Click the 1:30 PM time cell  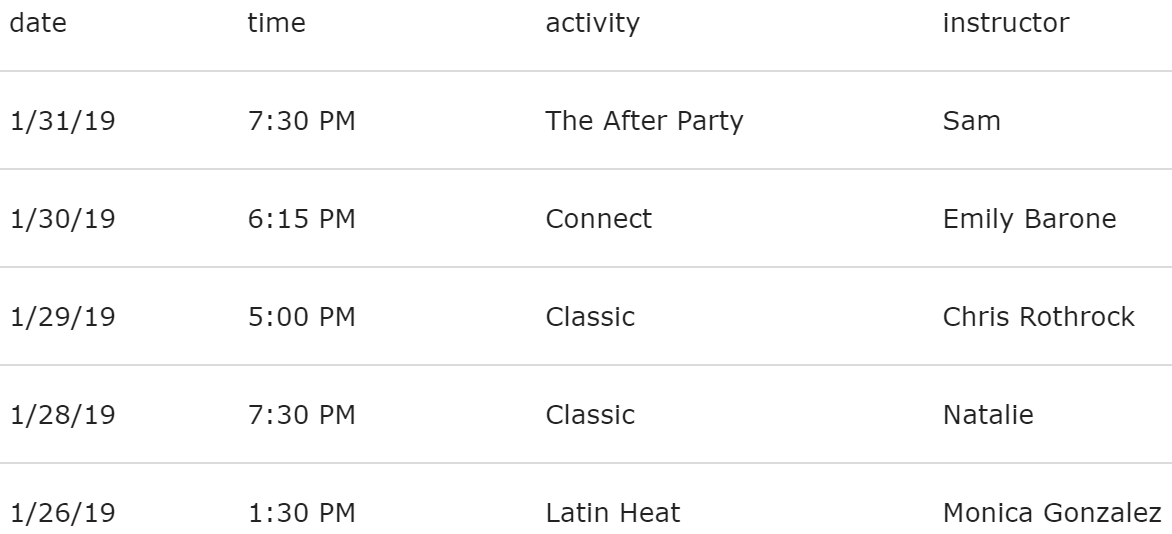pyautogui.click(x=301, y=514)
